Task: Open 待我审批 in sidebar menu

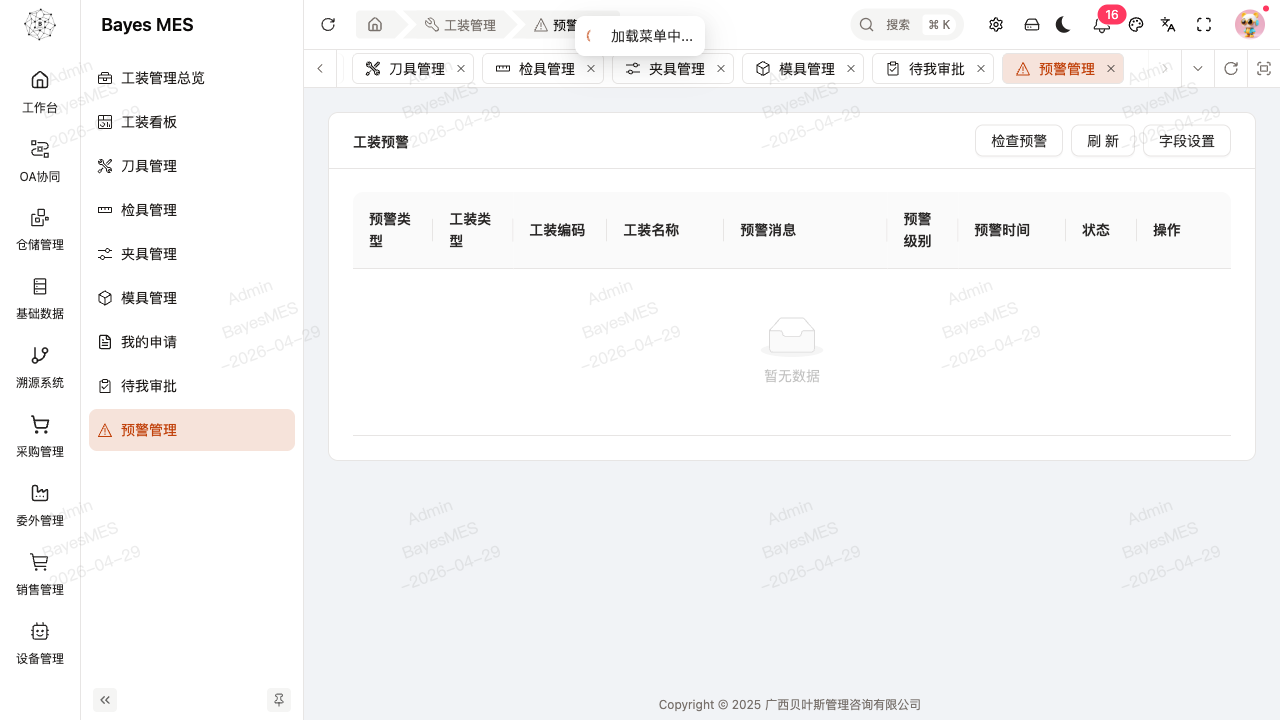Action: tap(192, 386)
